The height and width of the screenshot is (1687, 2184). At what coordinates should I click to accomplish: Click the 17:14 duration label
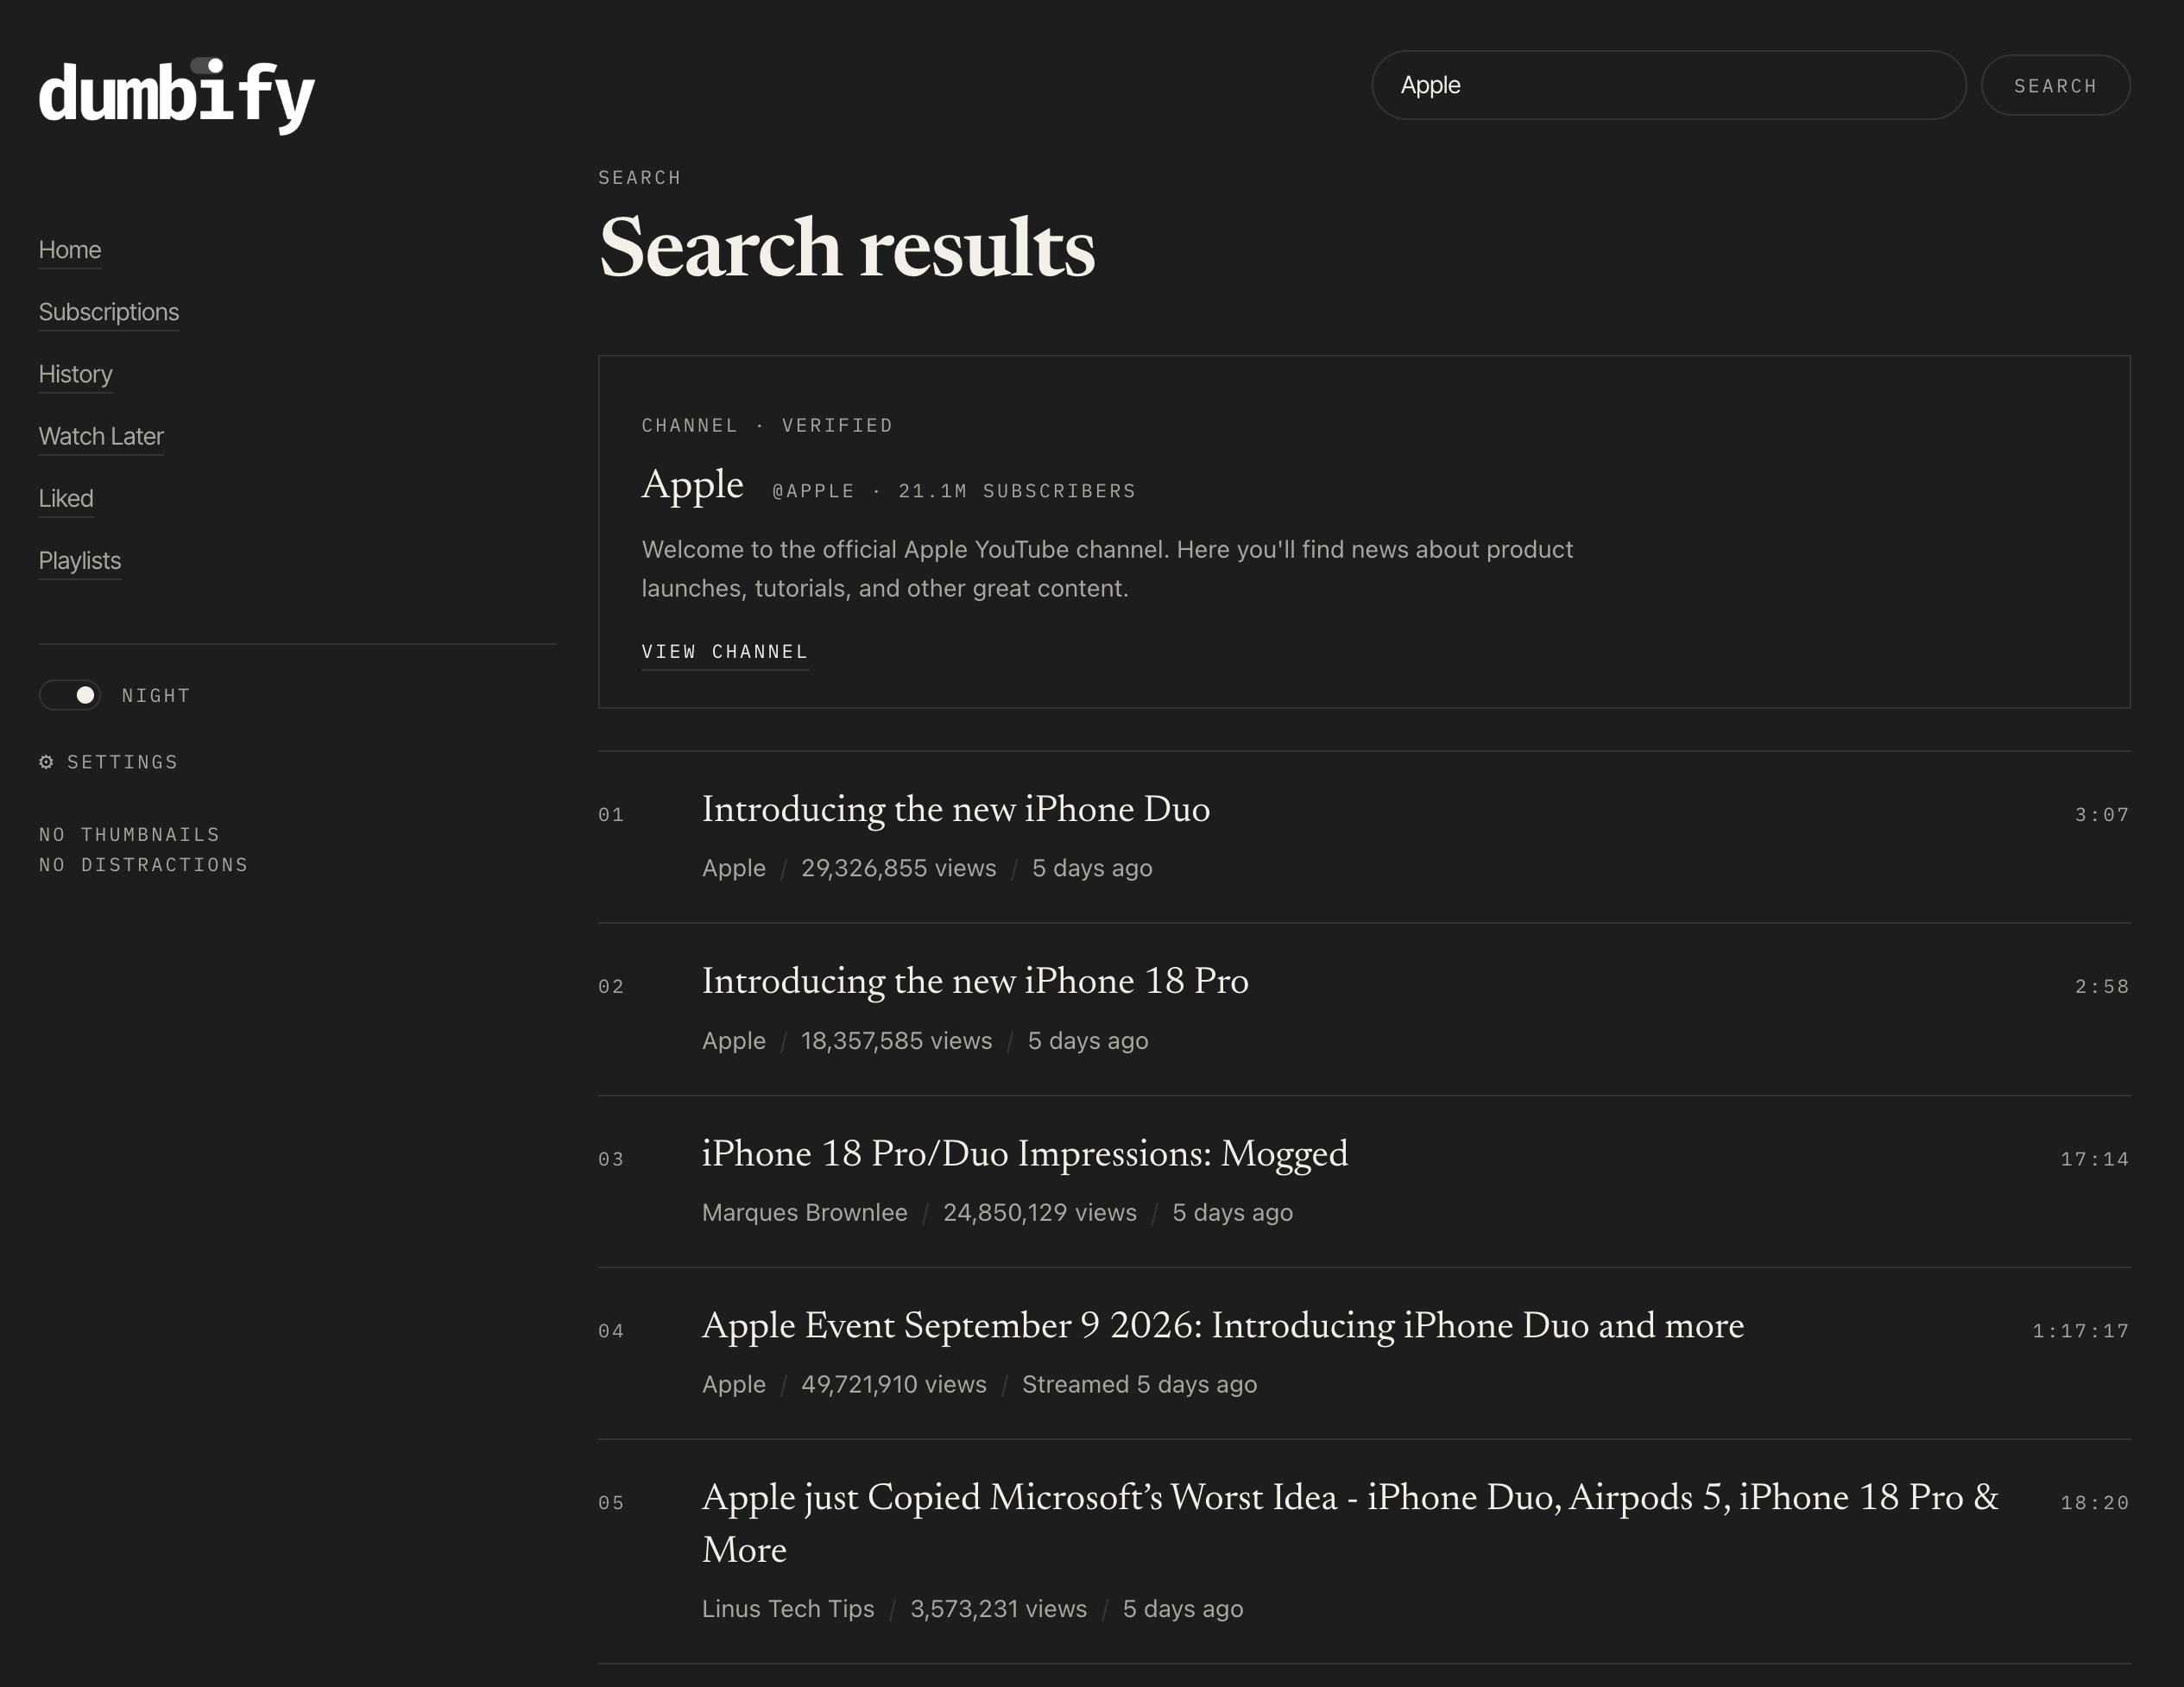point(2095,1159)
